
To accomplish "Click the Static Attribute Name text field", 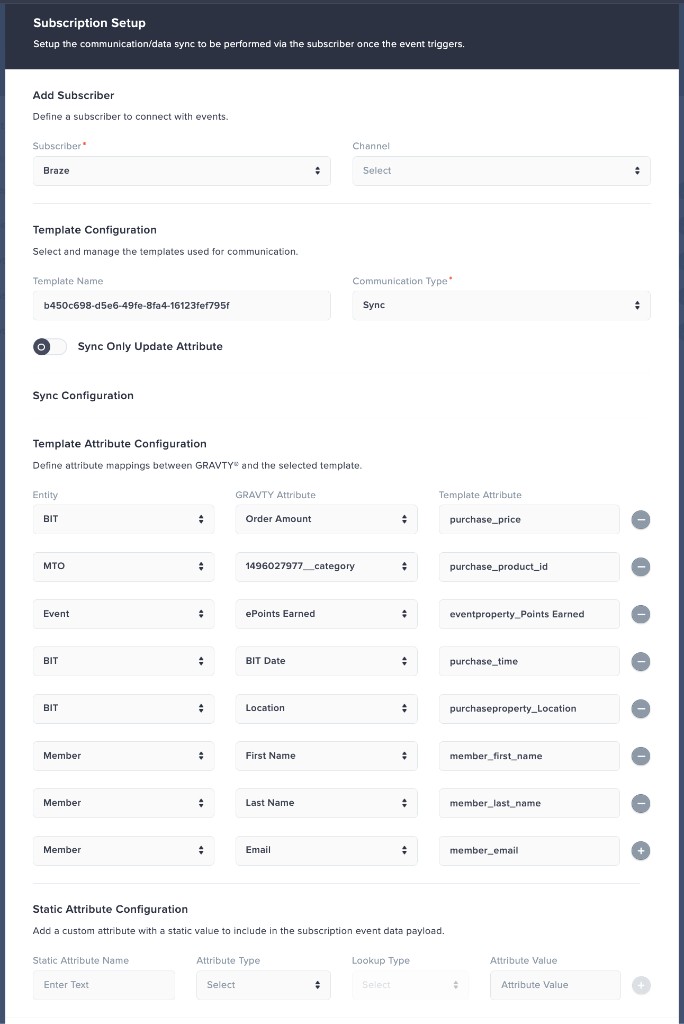I will (x=104, y=984).
